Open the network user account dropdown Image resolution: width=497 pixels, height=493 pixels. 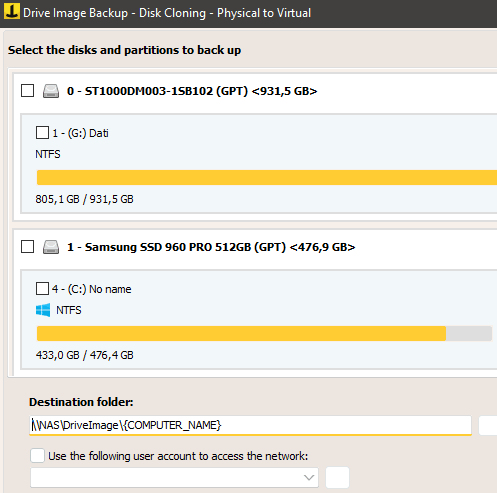[x=174, y=478]
